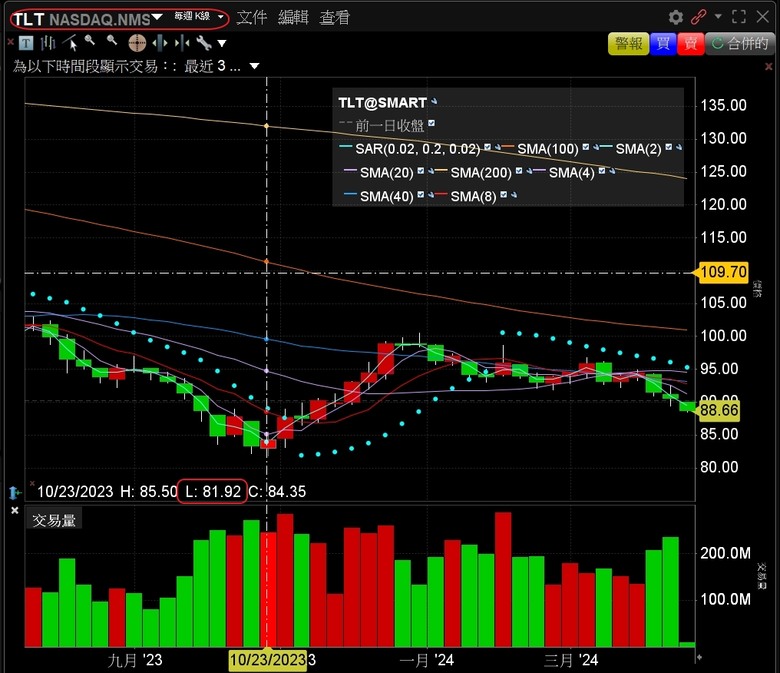This screenshot has height=673, width=780.
Task: Toggle the crosshair cursor tool
Action: (x=137, y=43)
